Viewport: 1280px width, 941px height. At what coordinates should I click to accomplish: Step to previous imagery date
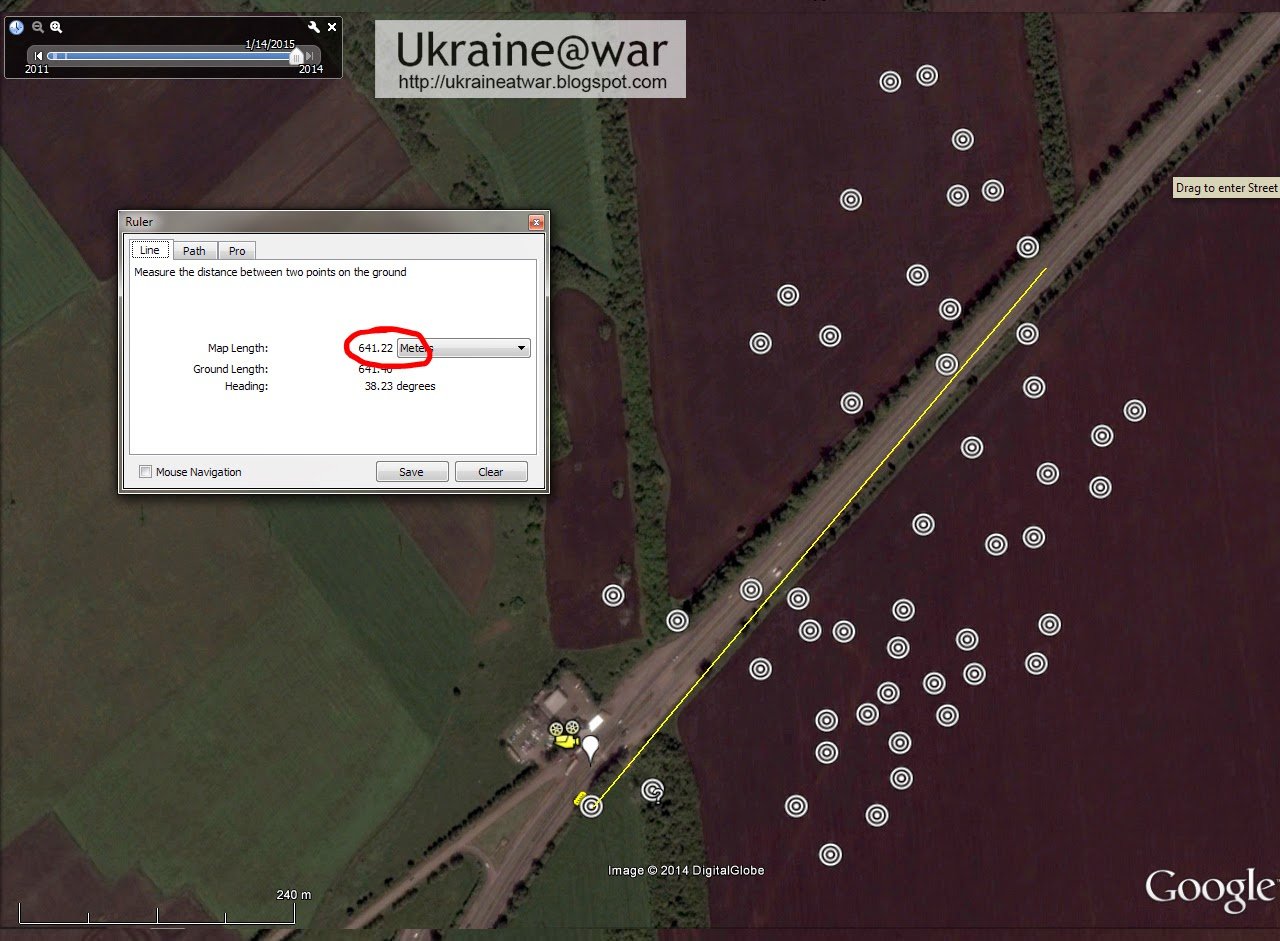[38, 56]
